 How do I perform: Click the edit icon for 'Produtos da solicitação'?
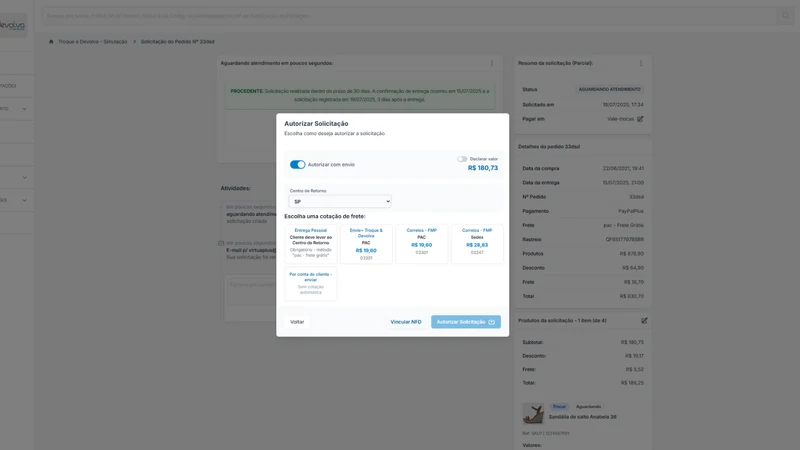point(644,321)
